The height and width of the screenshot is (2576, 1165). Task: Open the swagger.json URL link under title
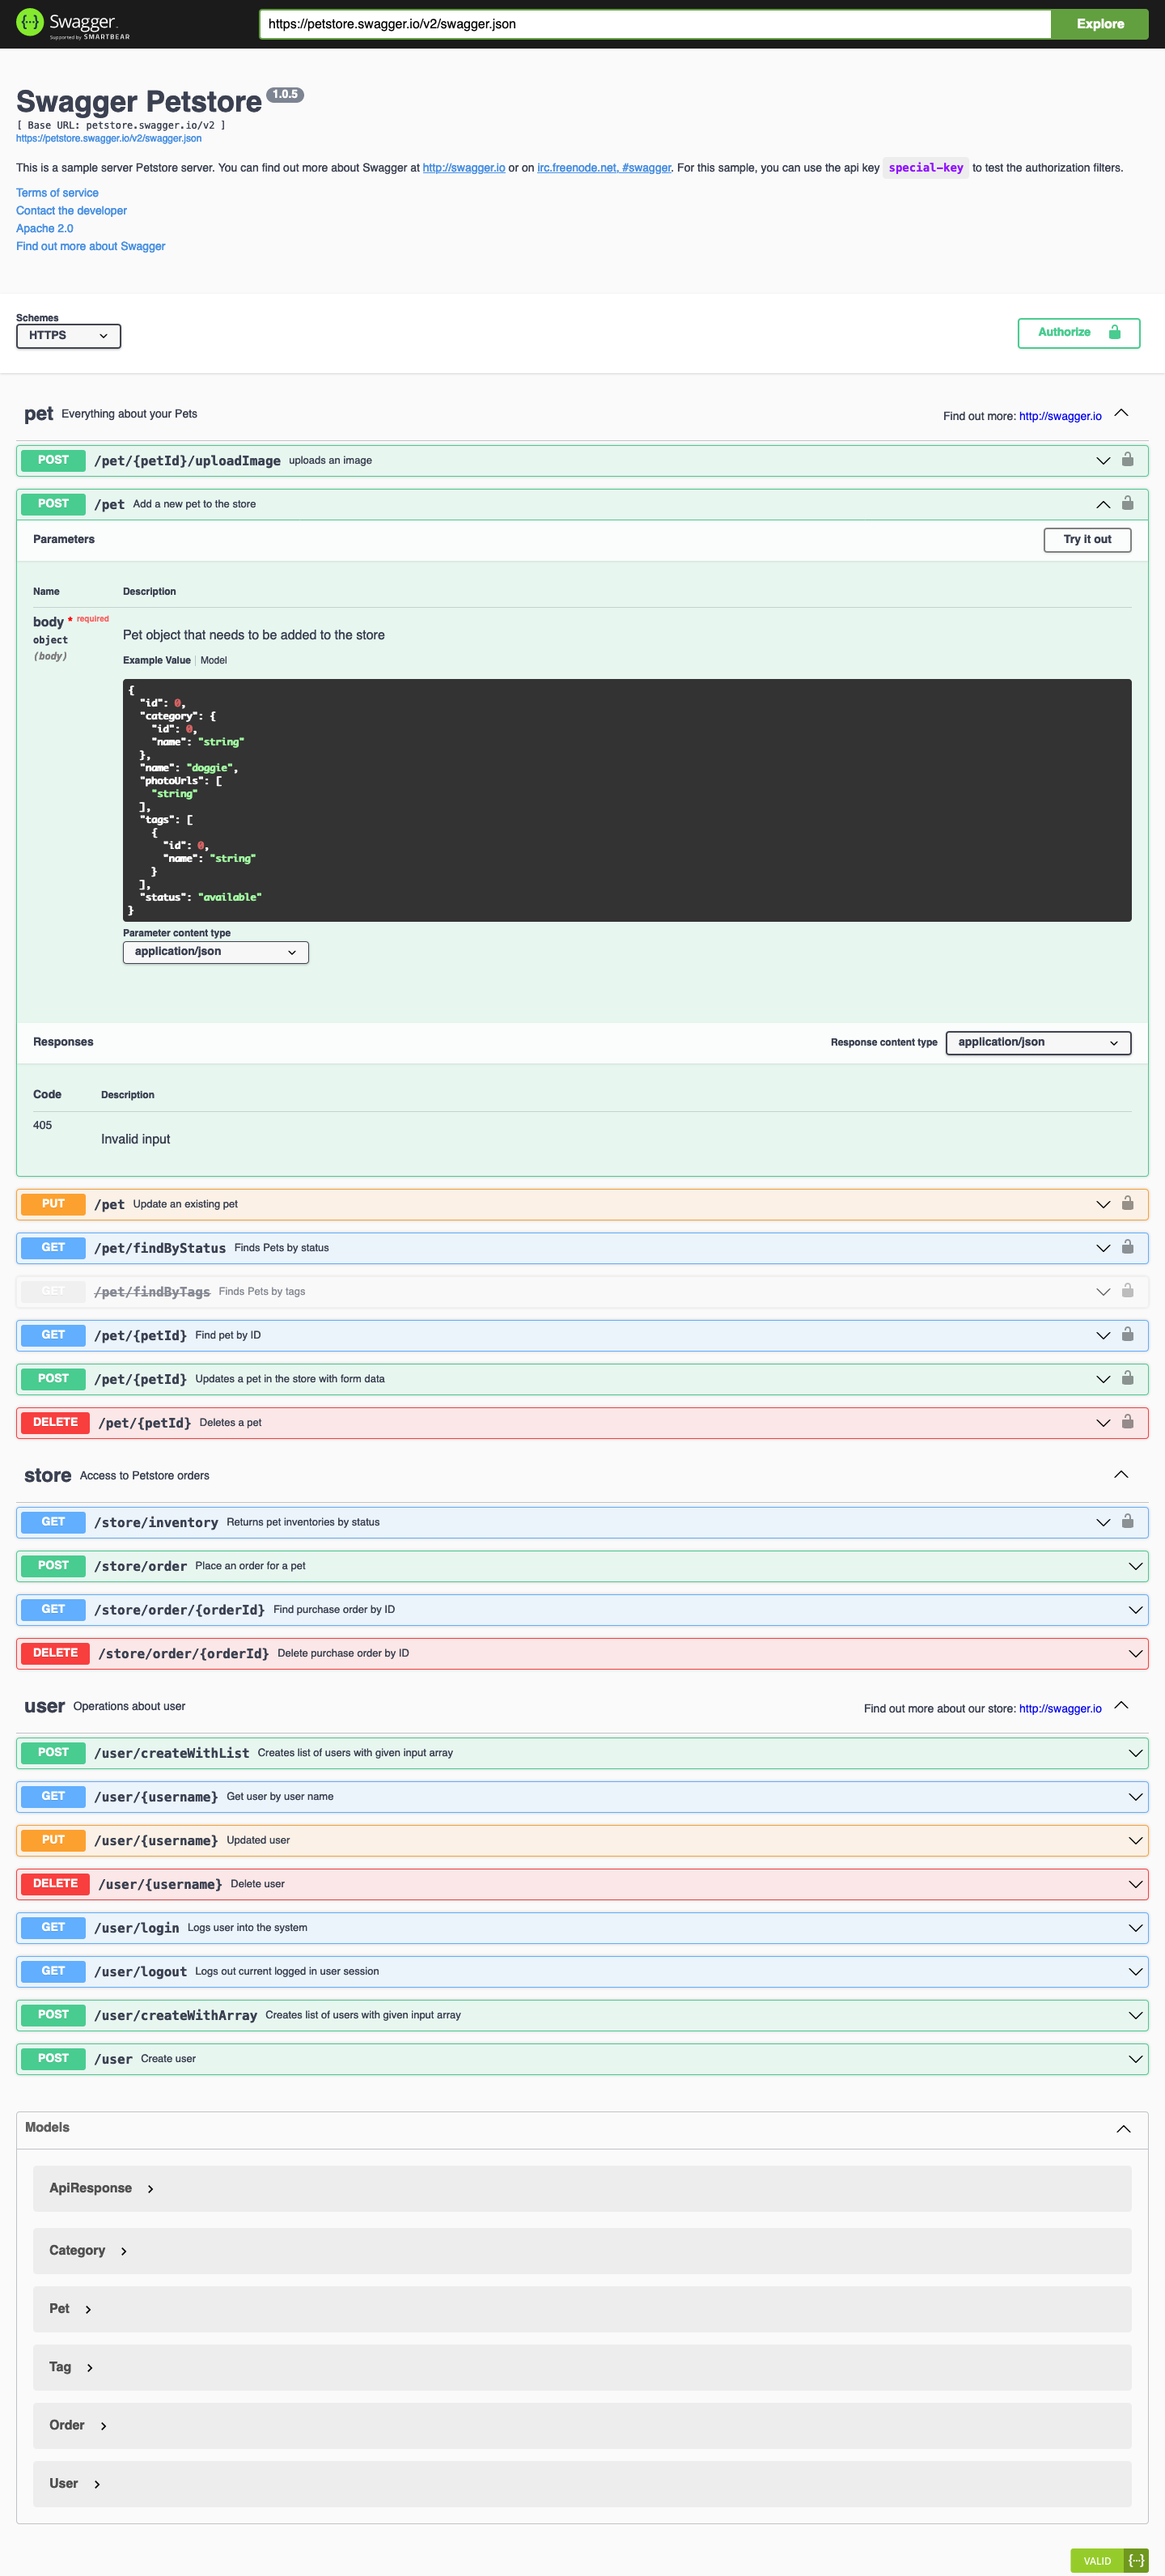pyautogui.click(x=108, y=139)
